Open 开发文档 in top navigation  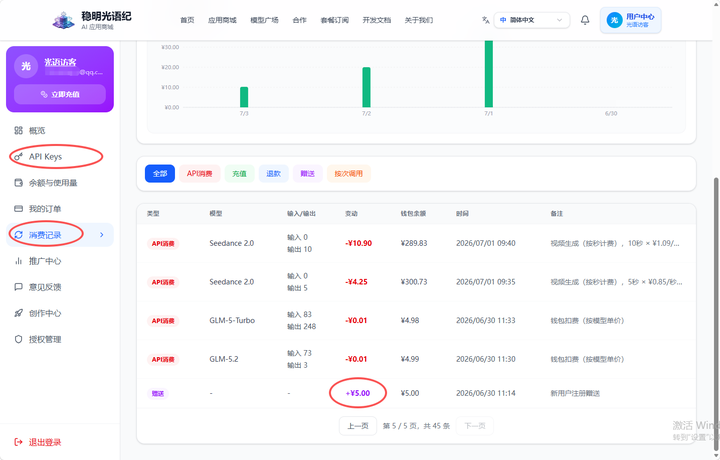pos(377,20)
